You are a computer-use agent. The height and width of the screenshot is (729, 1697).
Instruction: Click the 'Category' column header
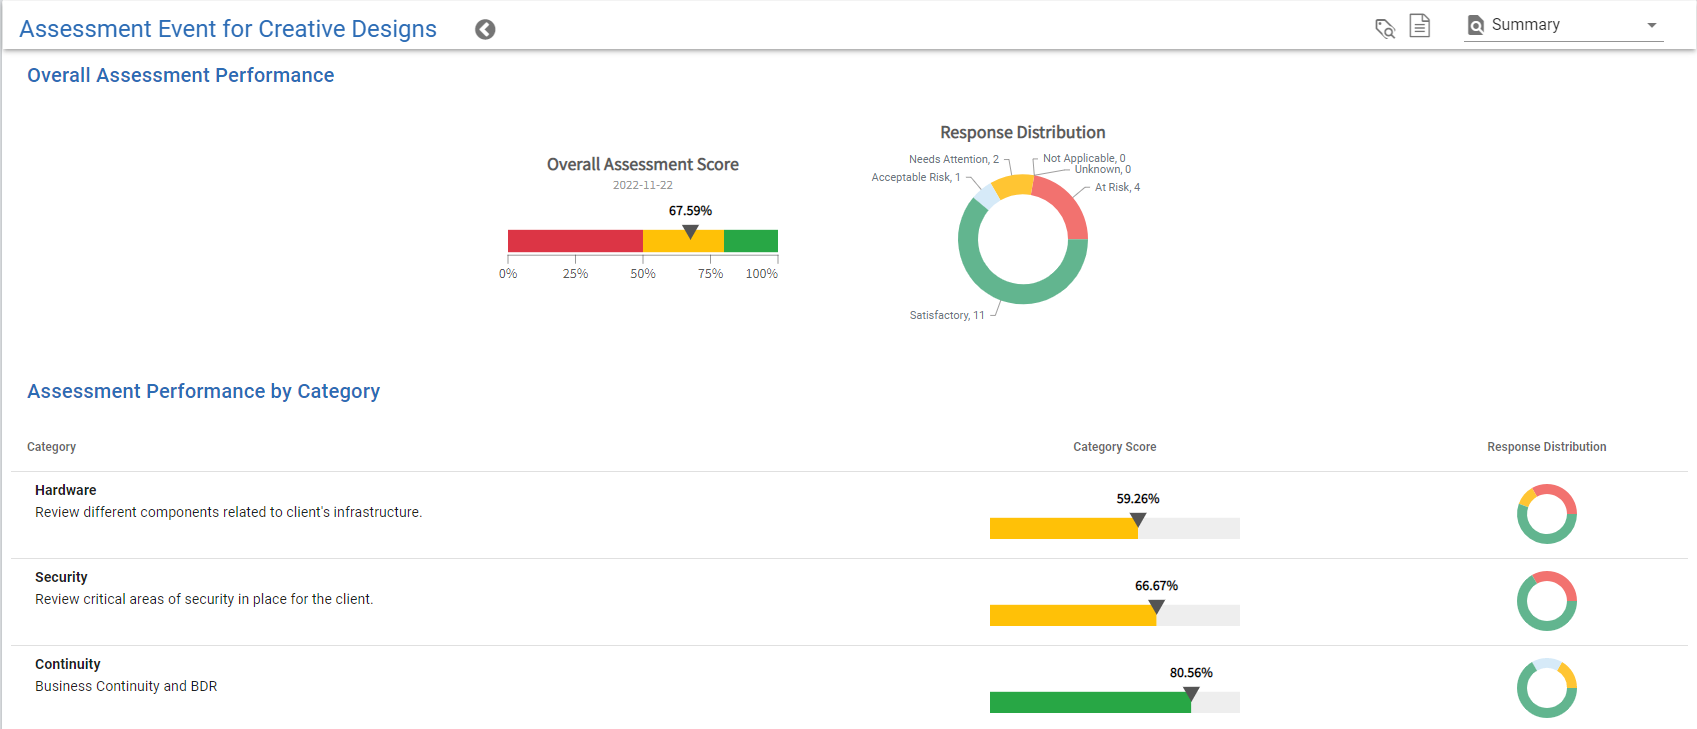click(51, 447)
